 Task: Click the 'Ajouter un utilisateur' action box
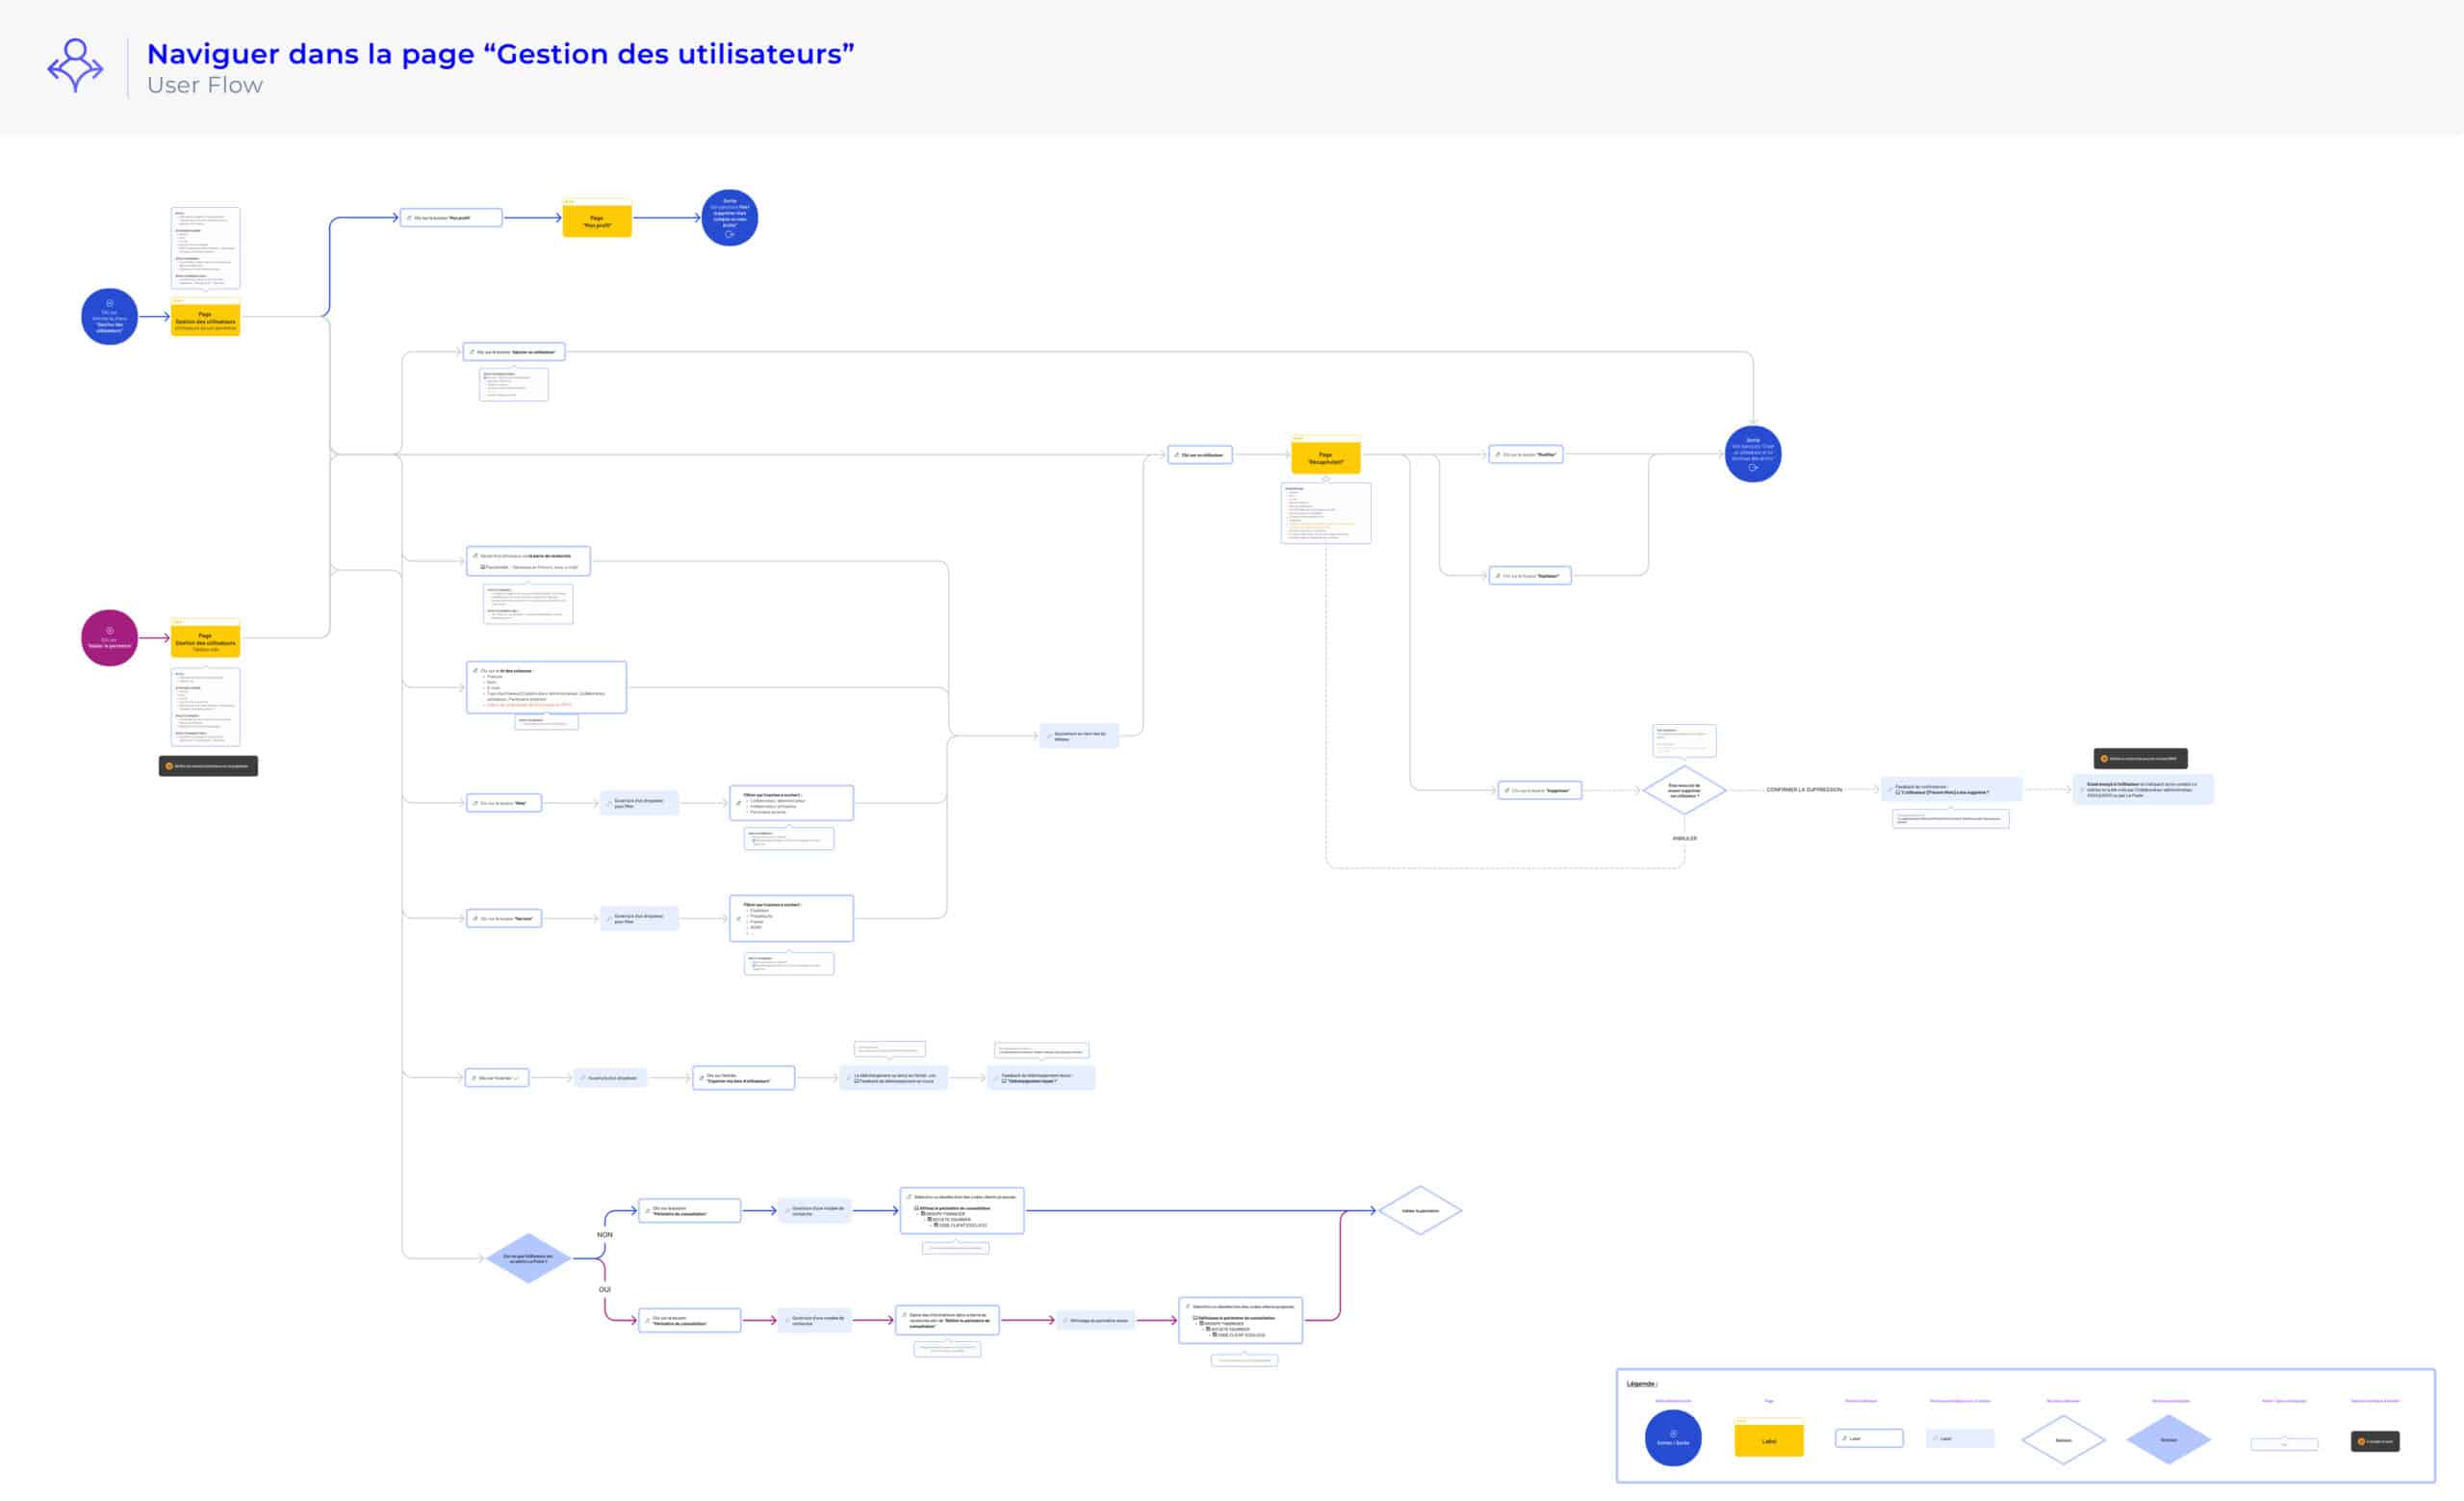coord(514,352)
